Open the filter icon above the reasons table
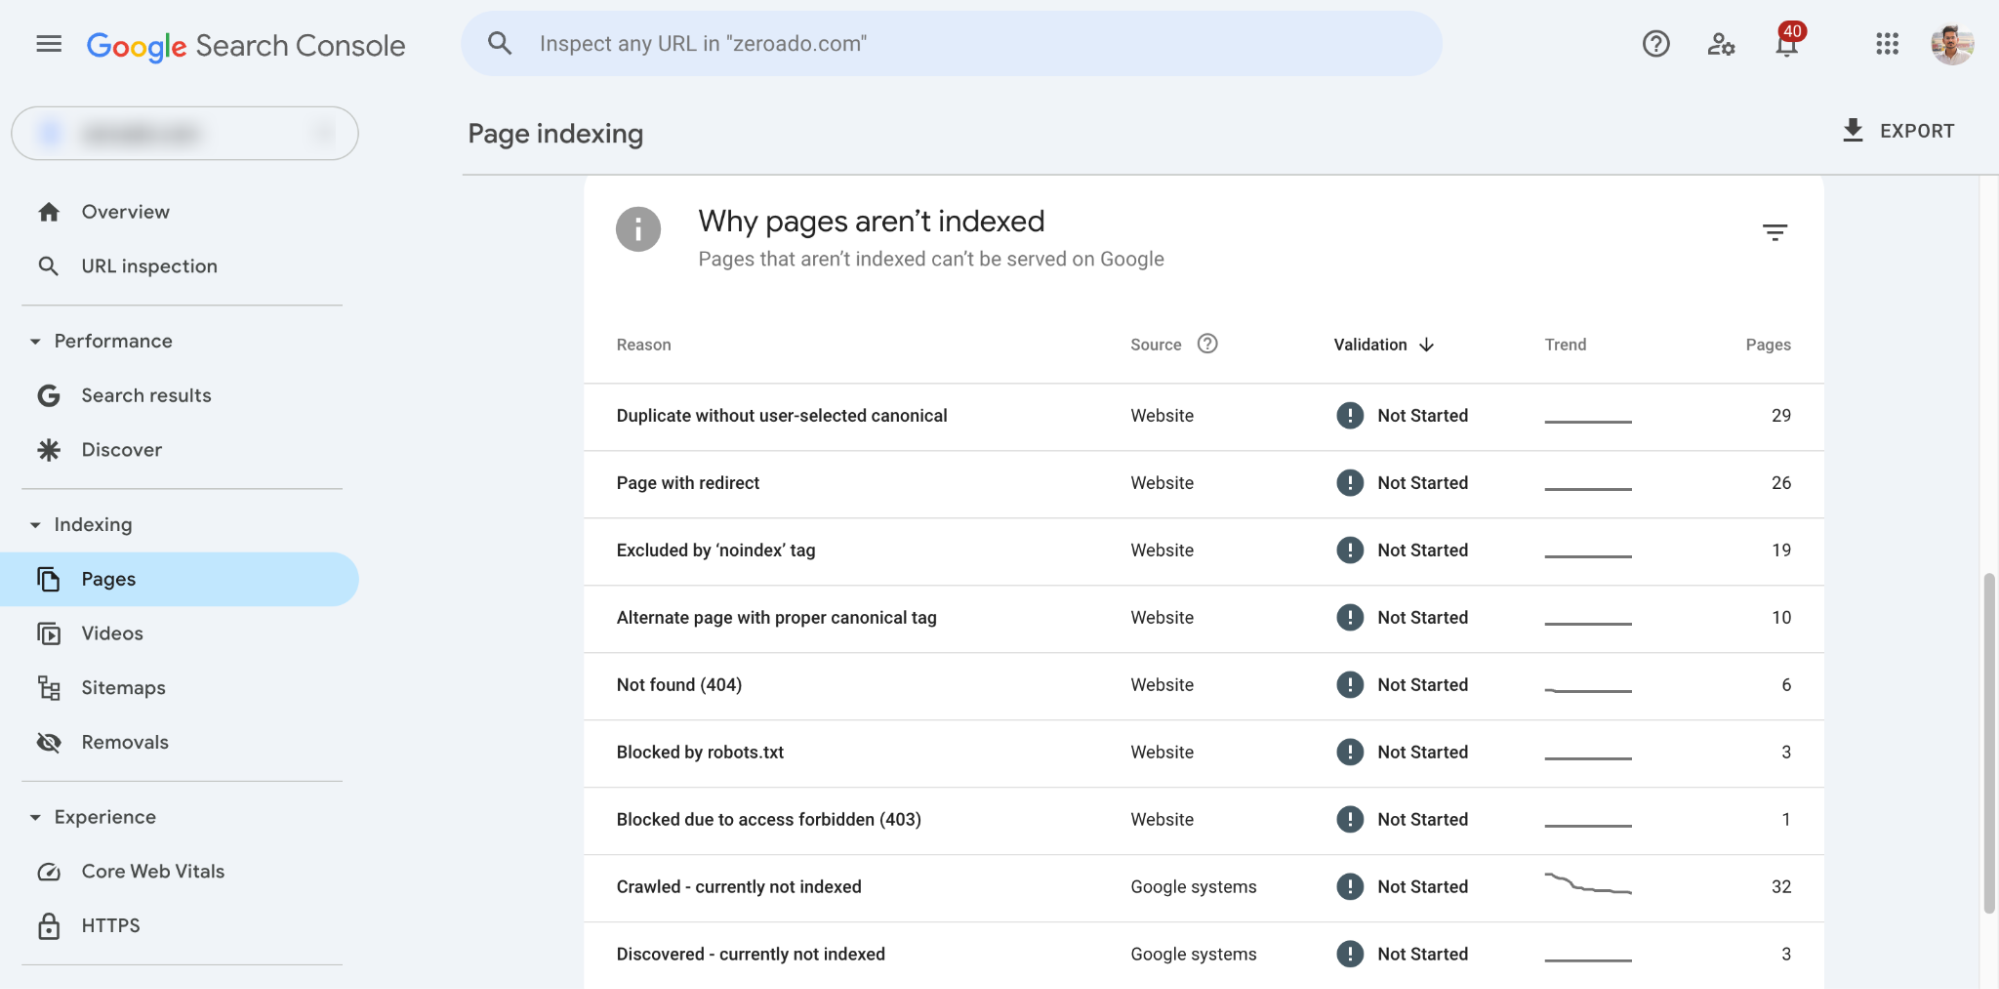The image size is (1999, 989). tap(1775, 231)
